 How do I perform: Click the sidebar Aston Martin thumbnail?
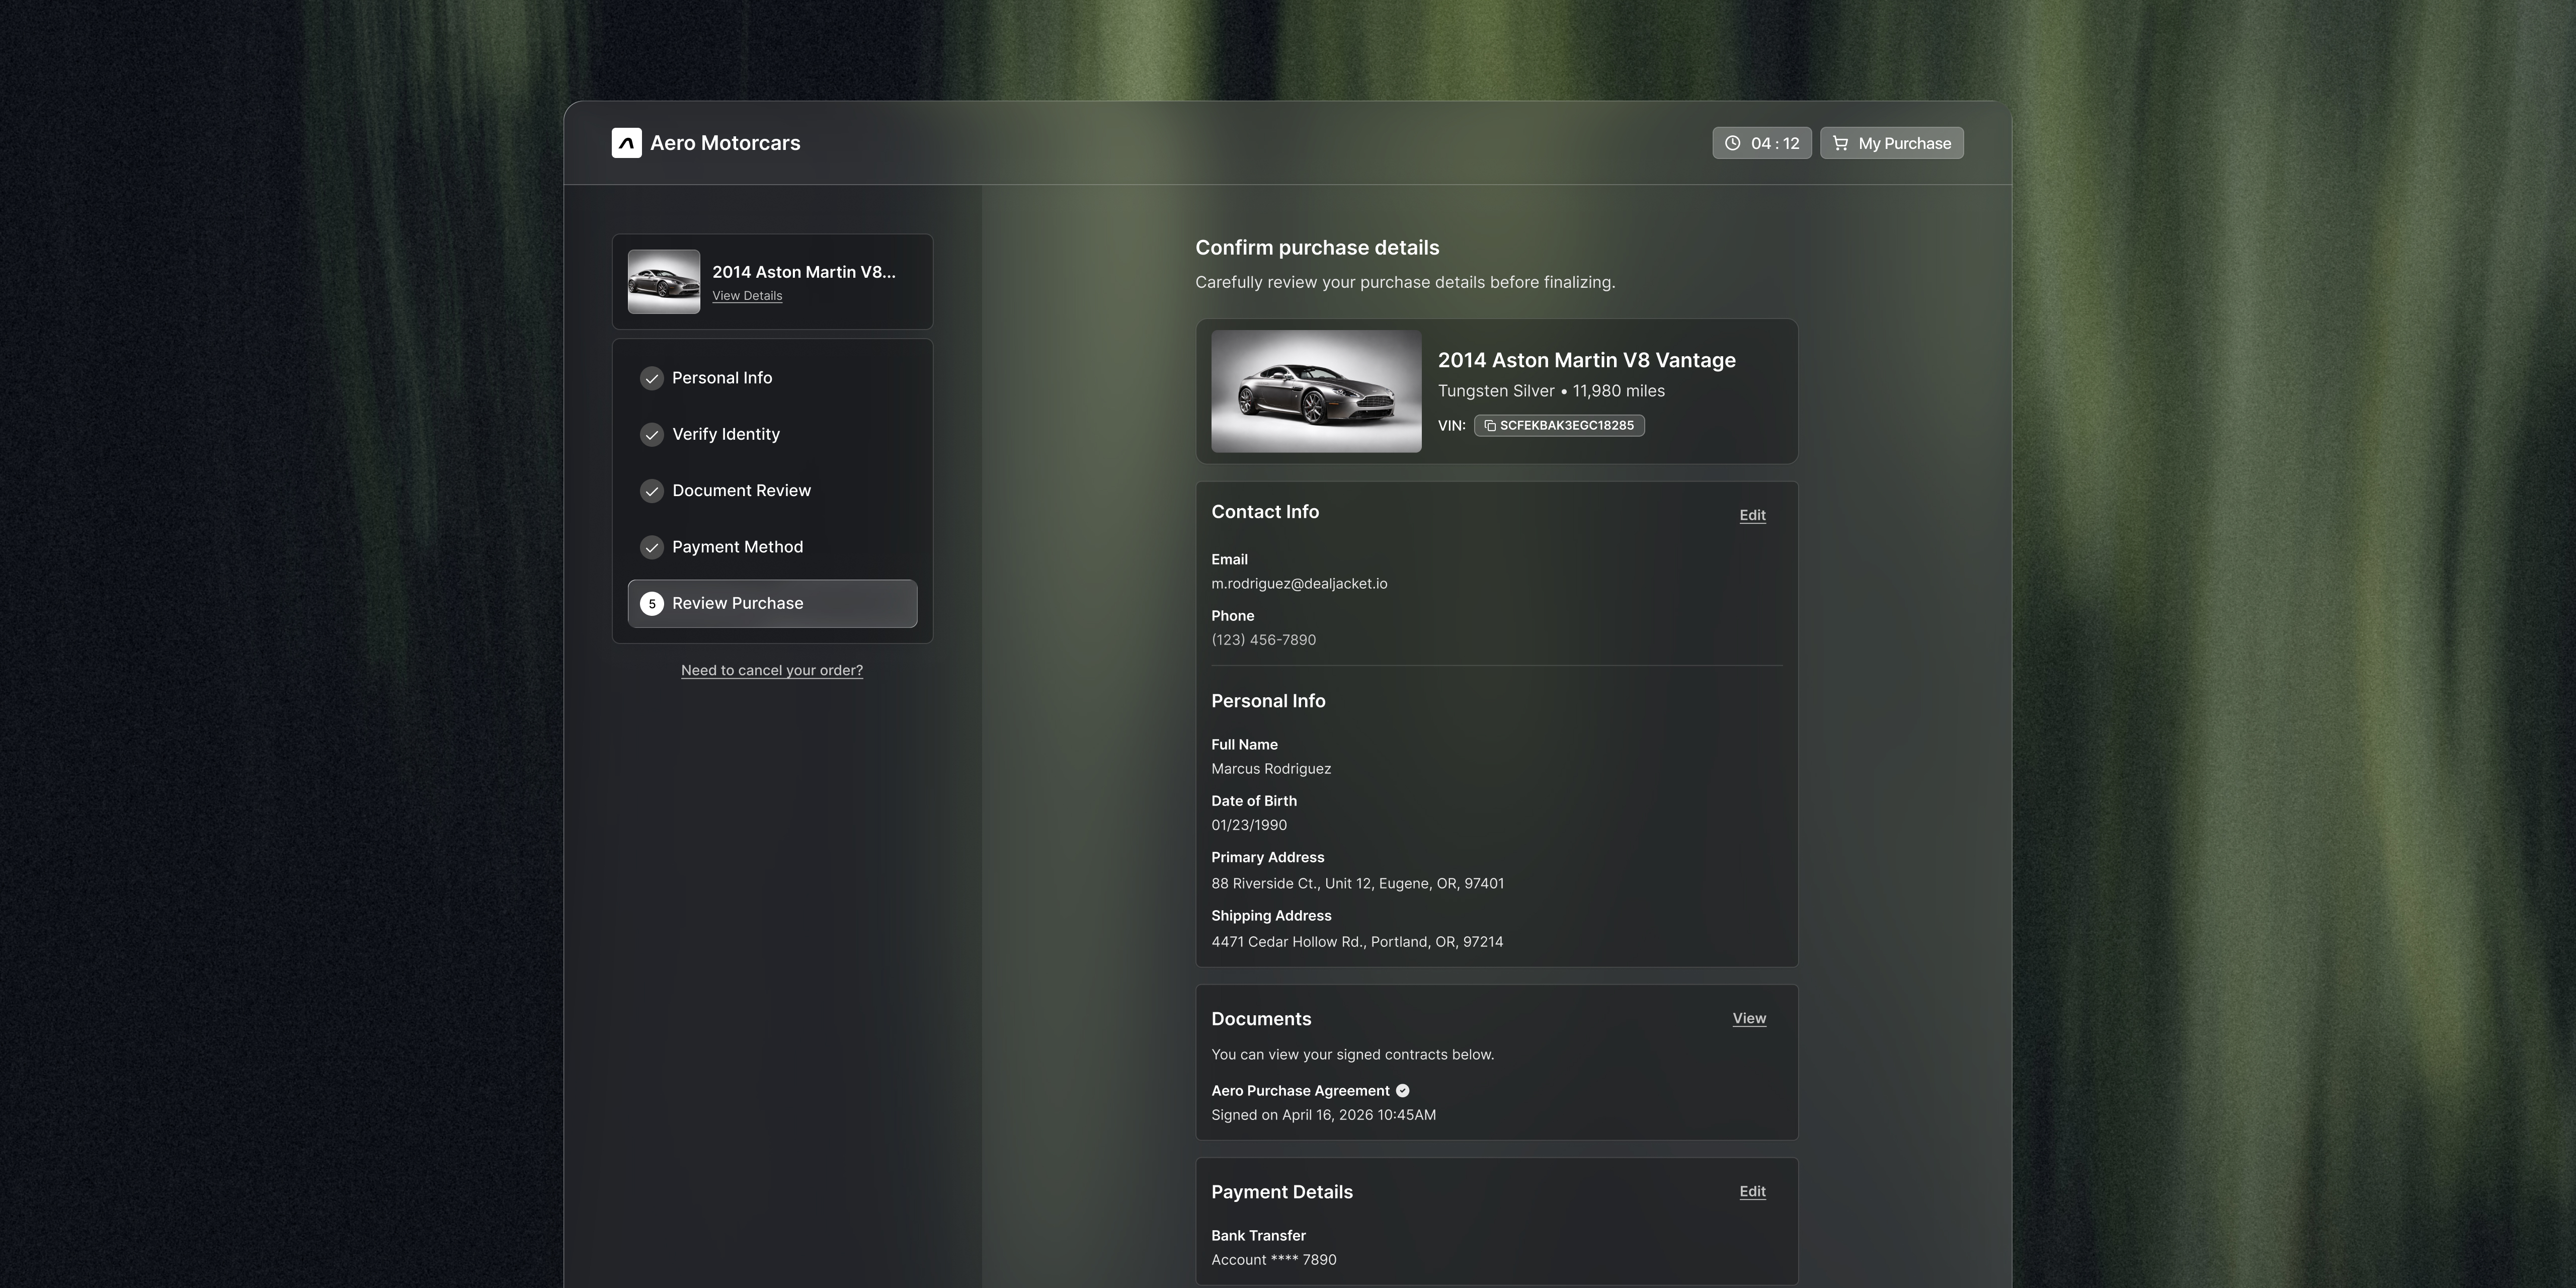(664, 282)
